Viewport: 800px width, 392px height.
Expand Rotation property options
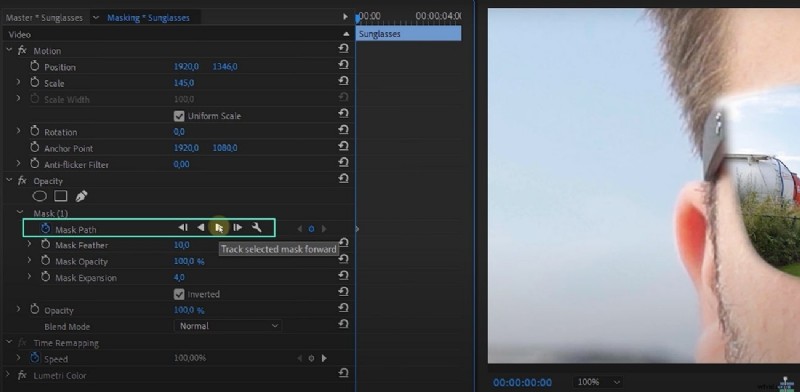[19, 131]
